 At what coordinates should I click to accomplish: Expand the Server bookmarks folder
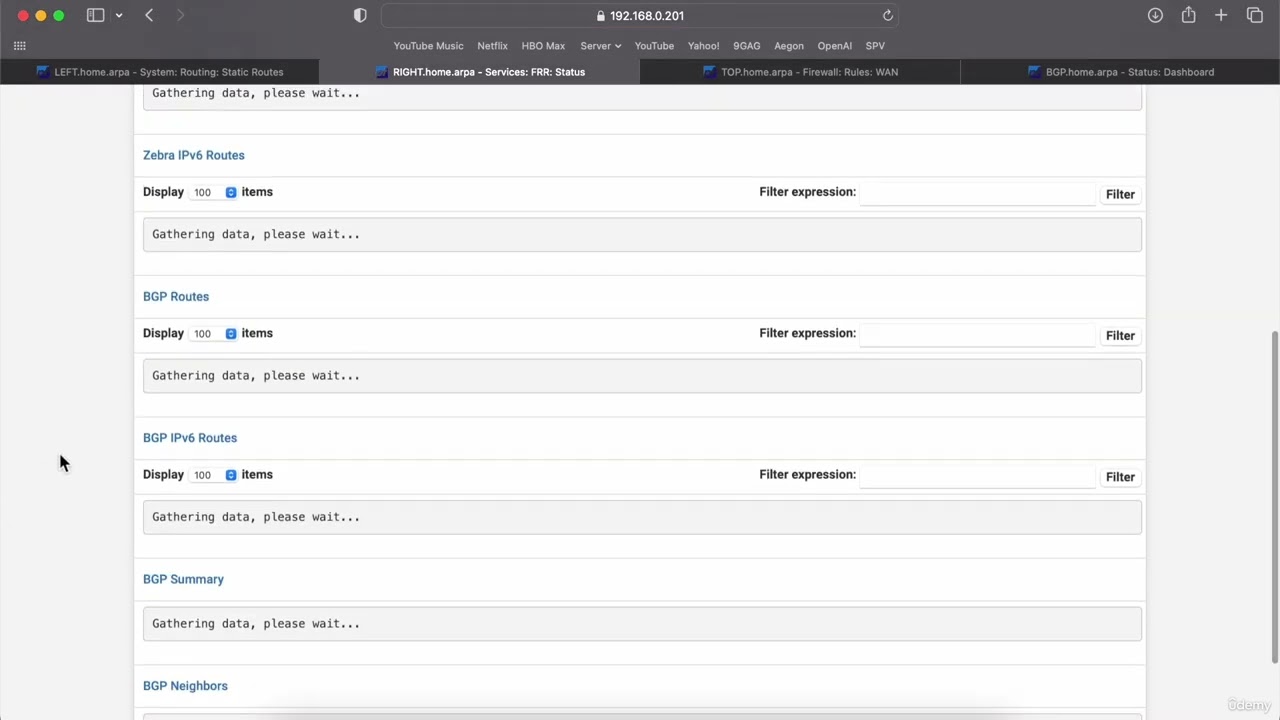[x=600, y=46]
